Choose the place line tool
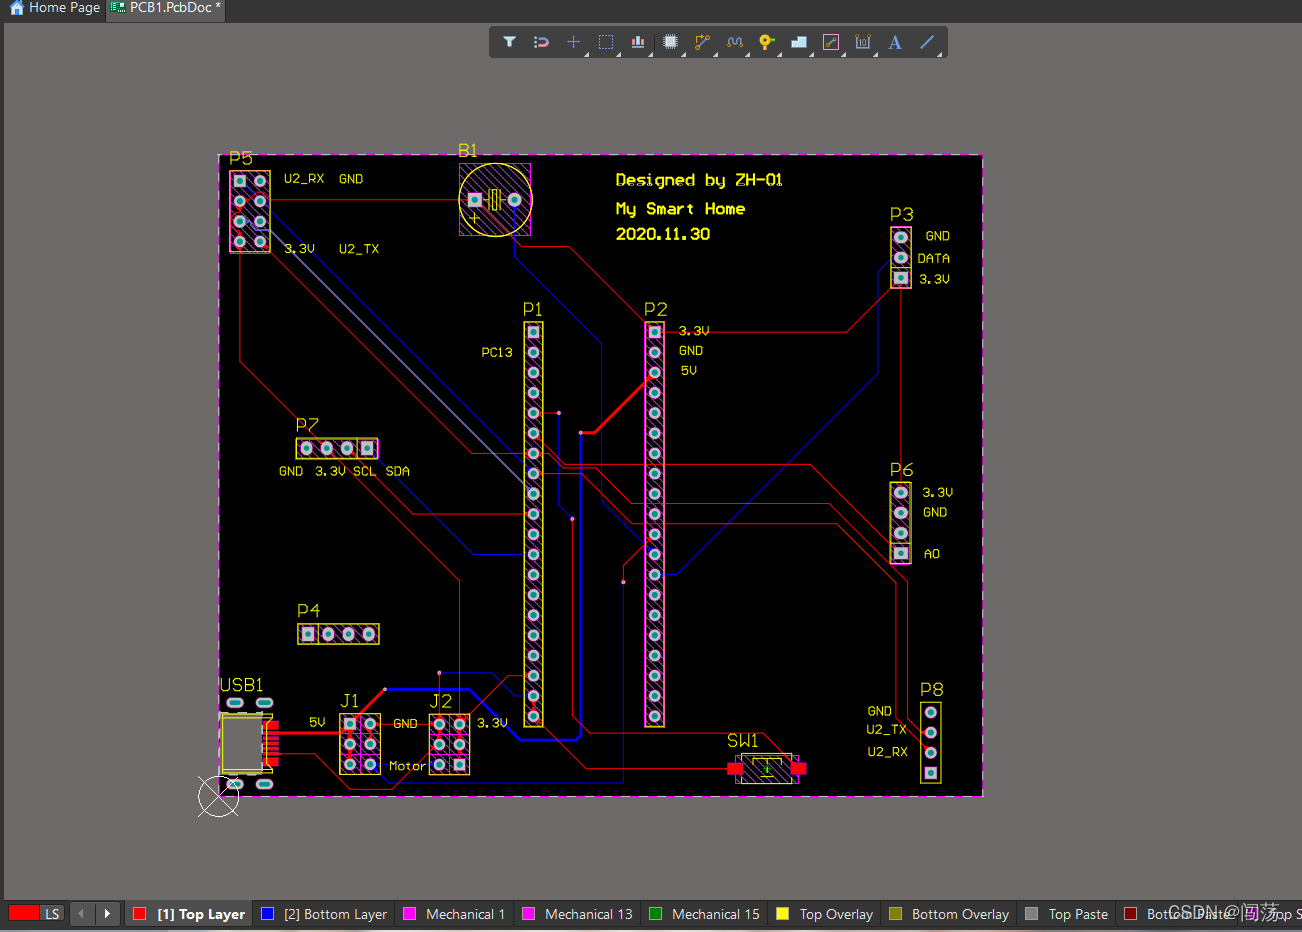The width and height of the screenshot is (1302, 932). [927, 42]
